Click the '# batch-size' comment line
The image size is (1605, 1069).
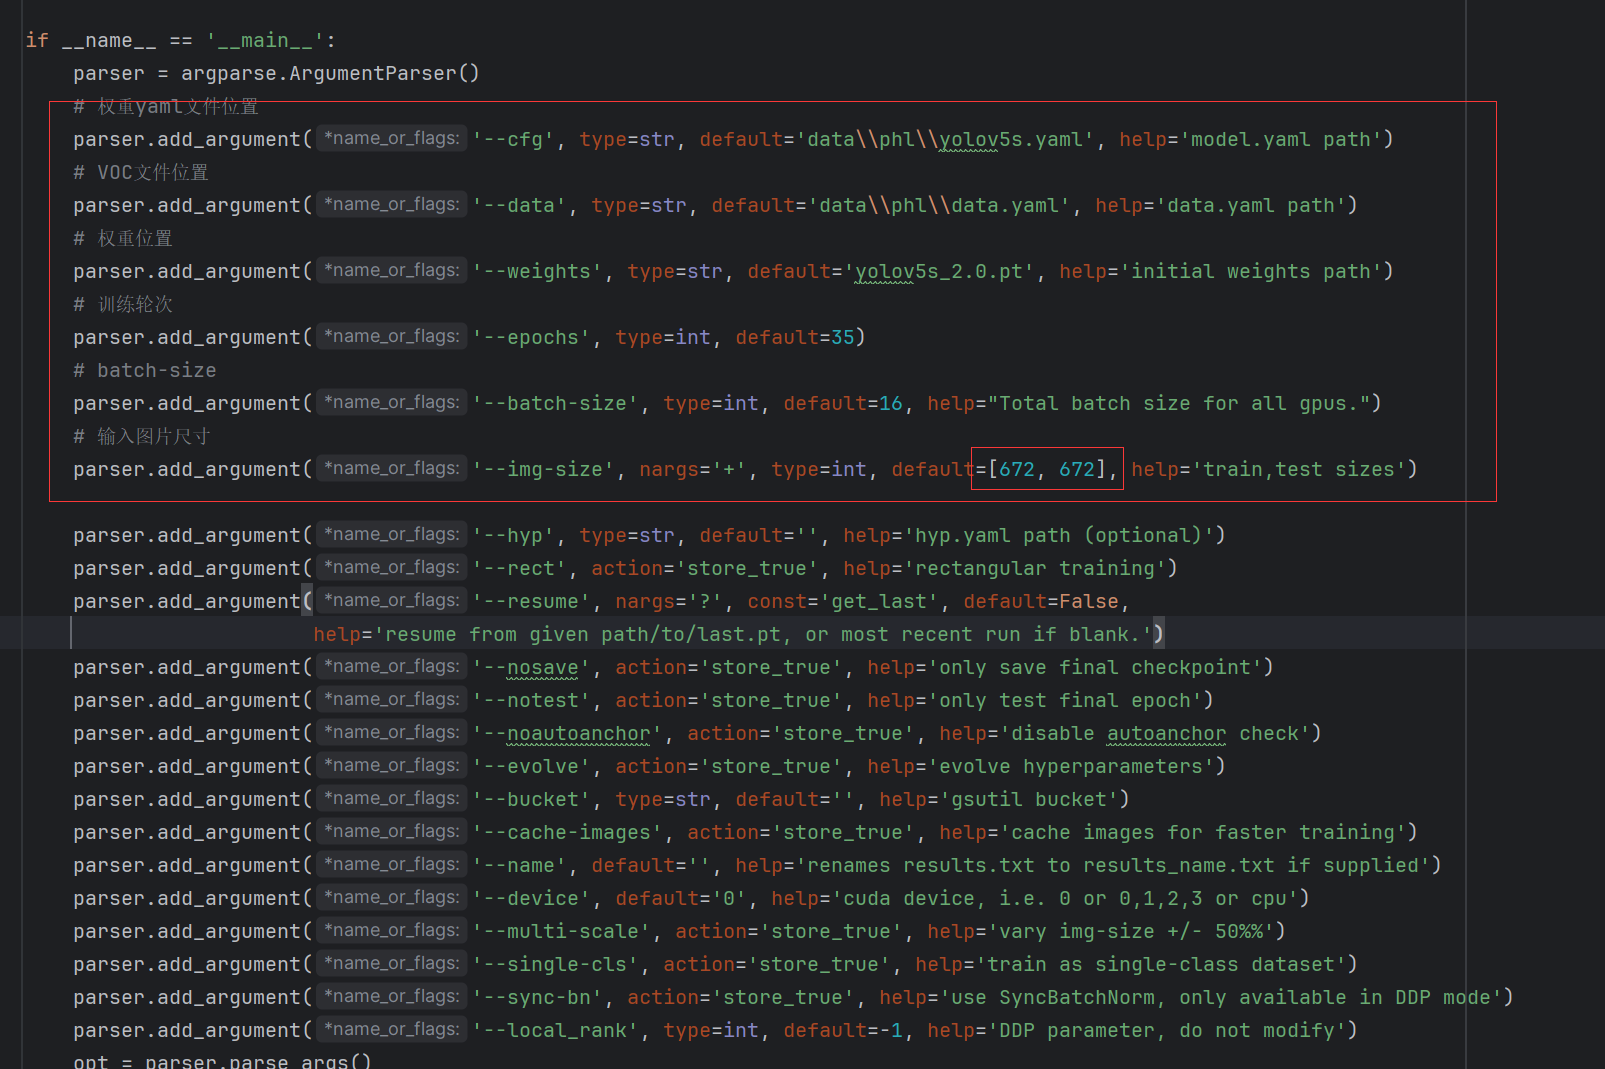pyautogui.click(x=145, y=370)
